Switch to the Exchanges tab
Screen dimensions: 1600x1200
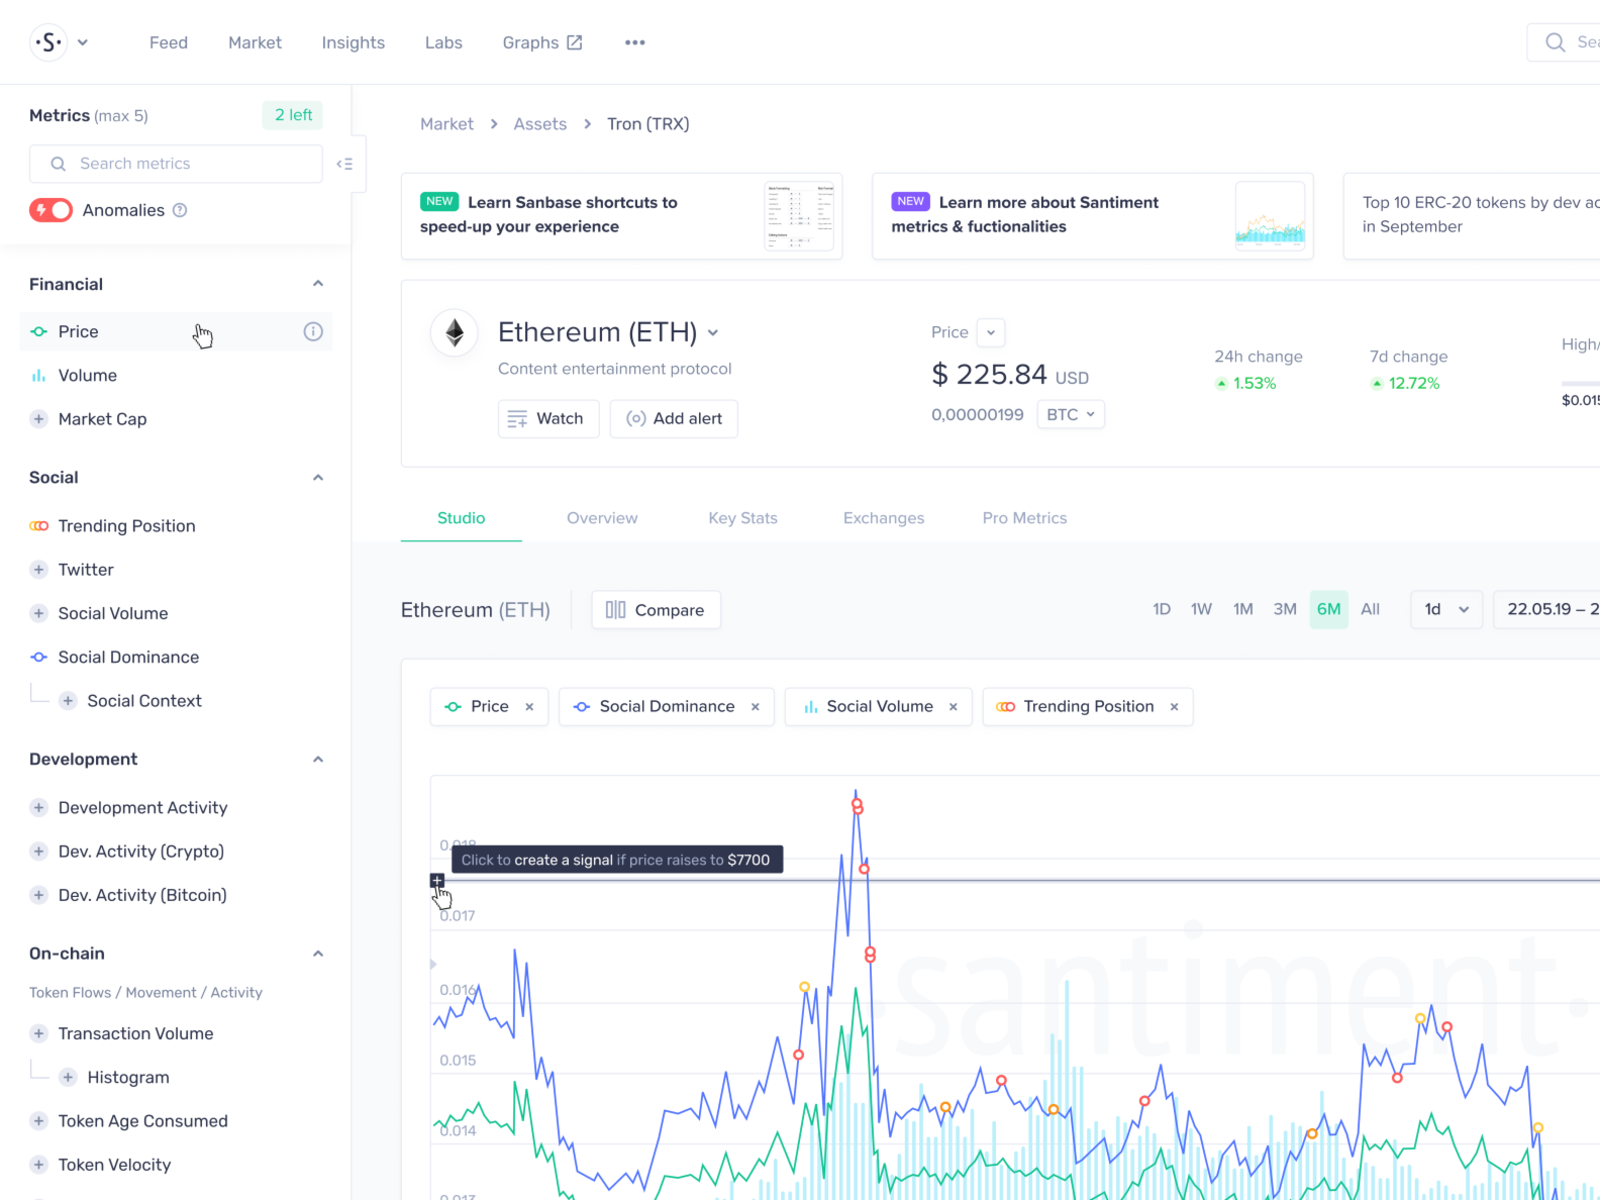884,518
